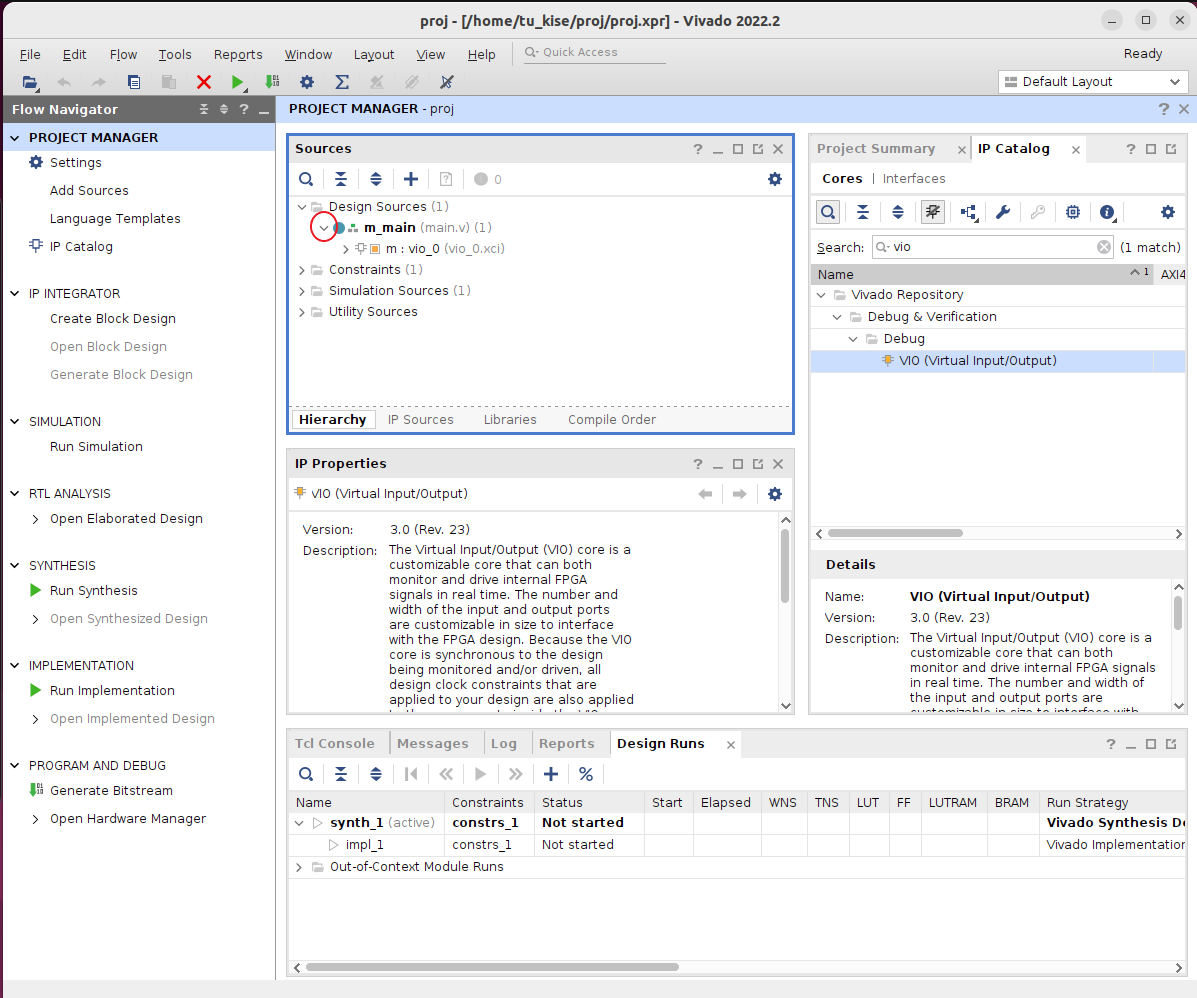
Task: Collapse all in the Design Runs toolbar
Action: tap(341, 774)
